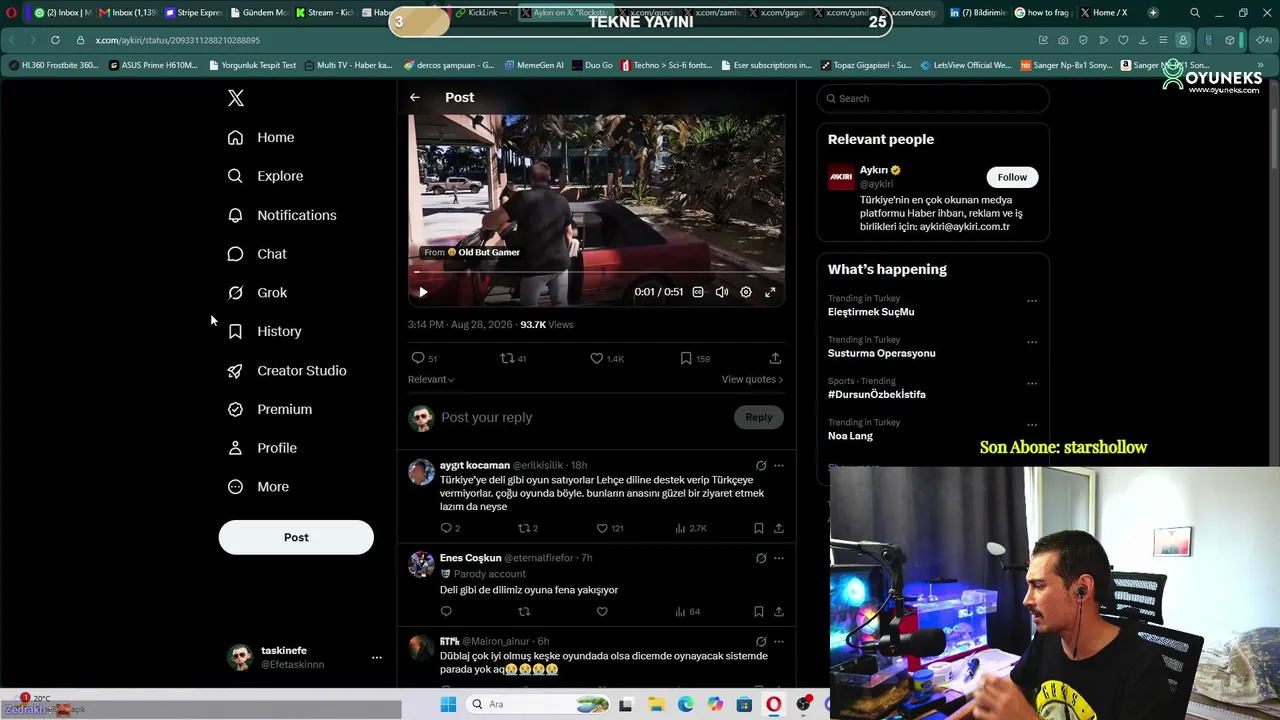Open Grok icon on aygıt kocaman reply
1280x720 pixels.
point(761,465)
